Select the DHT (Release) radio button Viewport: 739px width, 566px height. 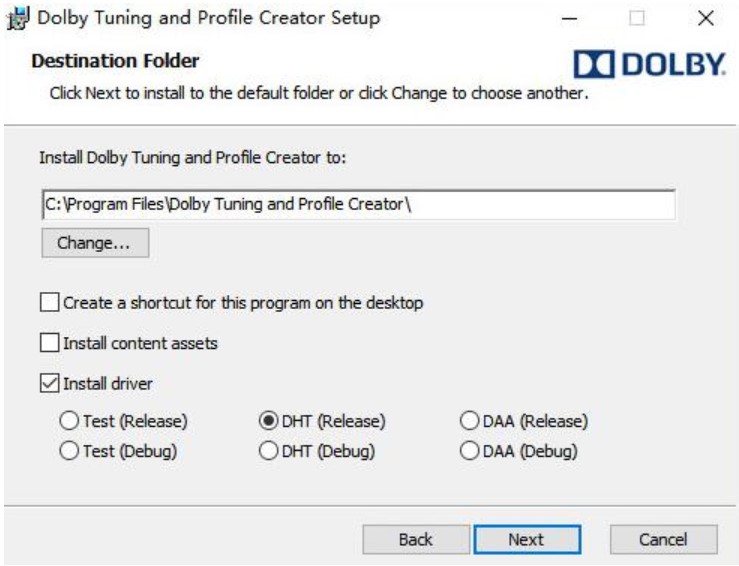point(268,422)
